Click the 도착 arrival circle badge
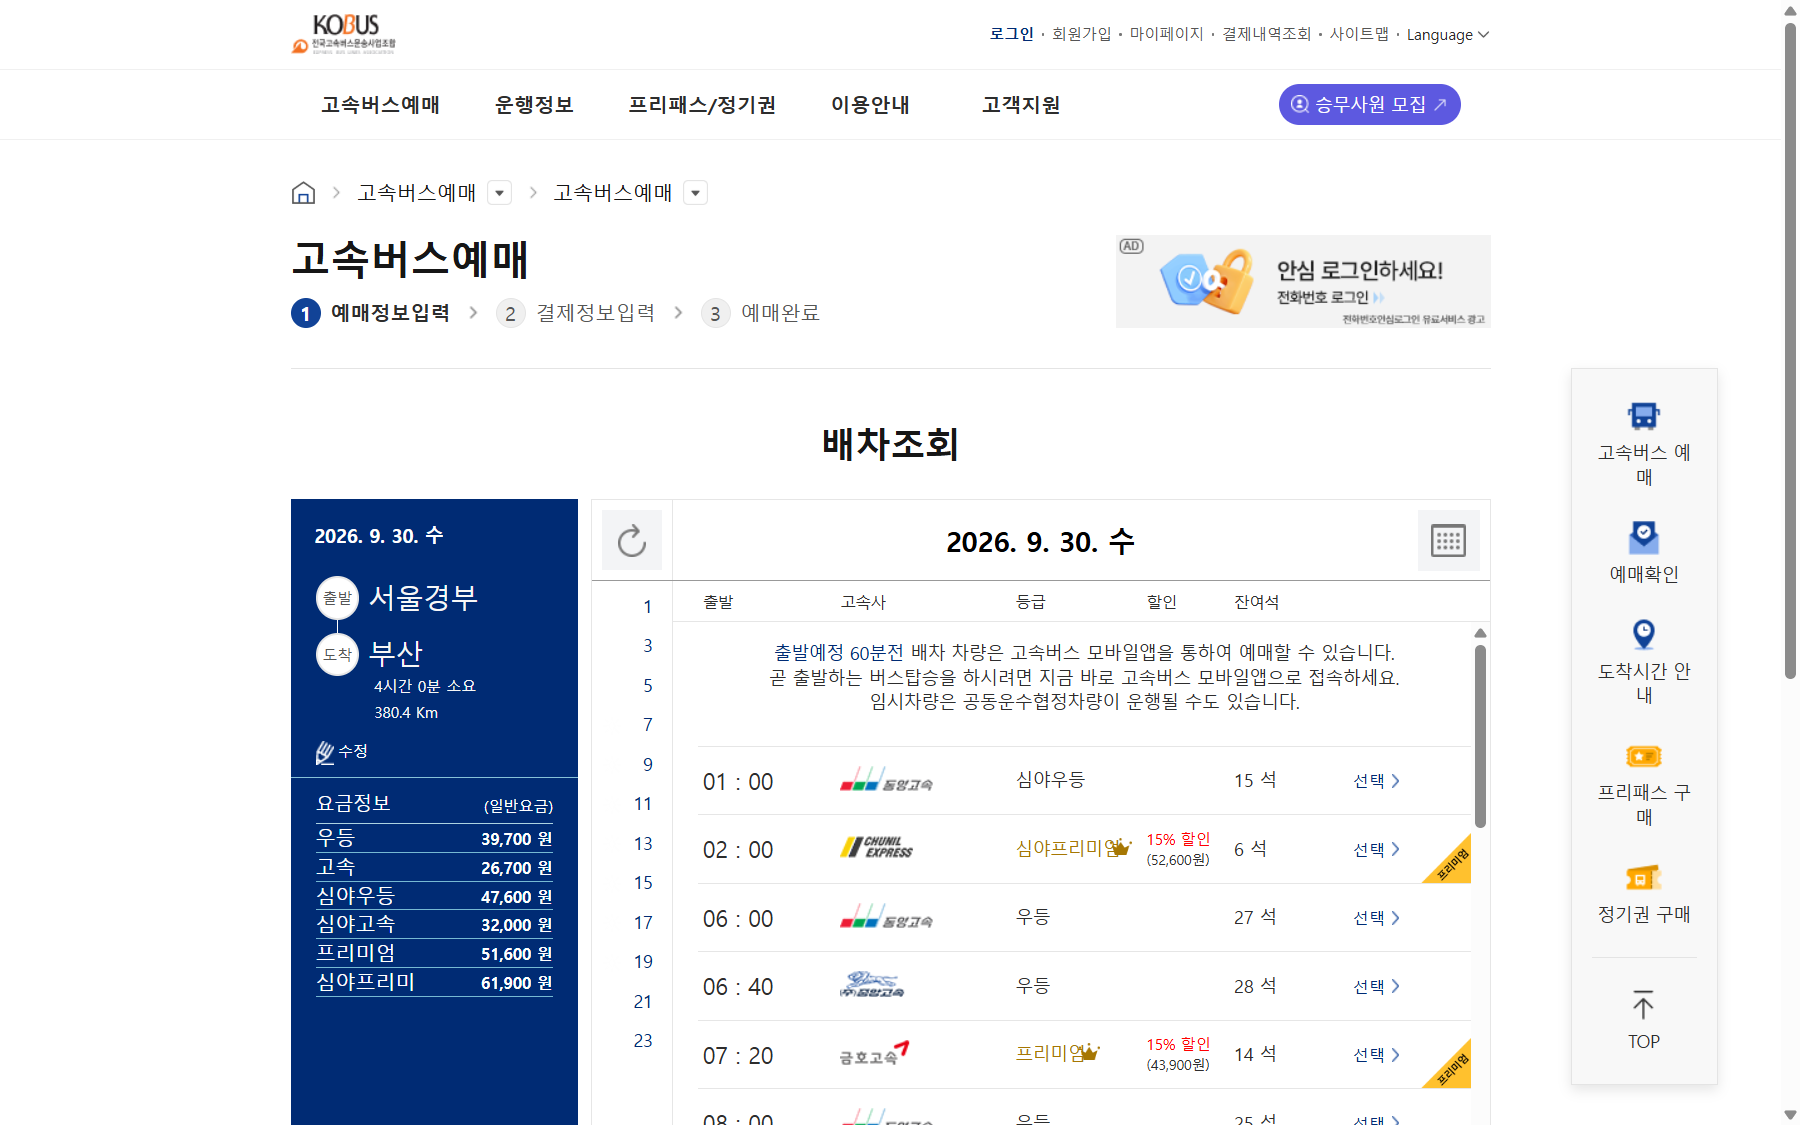This screenshot has width=1800, height=1125. (x=337, y=654)
